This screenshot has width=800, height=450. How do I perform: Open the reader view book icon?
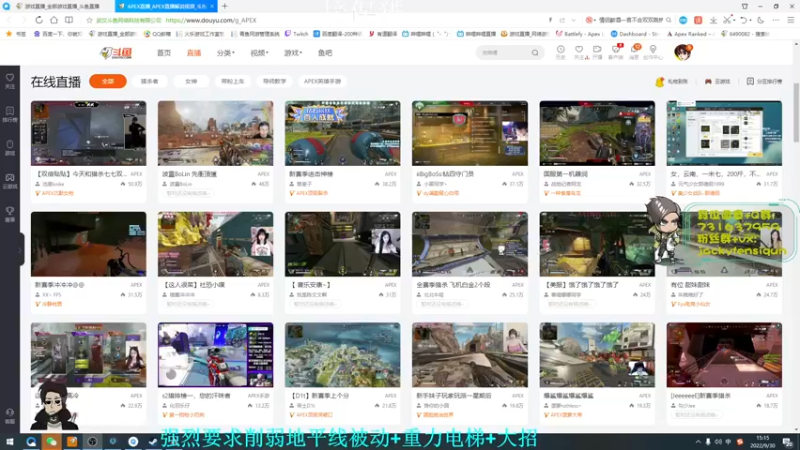click(x=69, y=20)
